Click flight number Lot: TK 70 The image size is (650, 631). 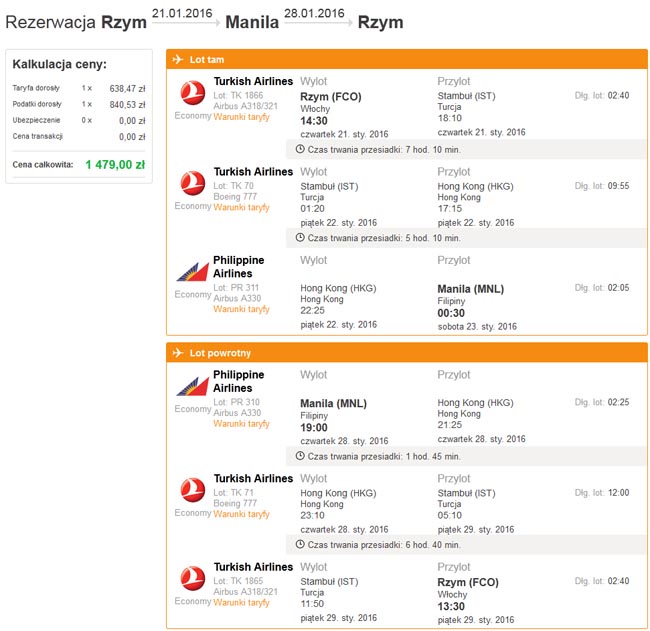(x=233, y=186)
